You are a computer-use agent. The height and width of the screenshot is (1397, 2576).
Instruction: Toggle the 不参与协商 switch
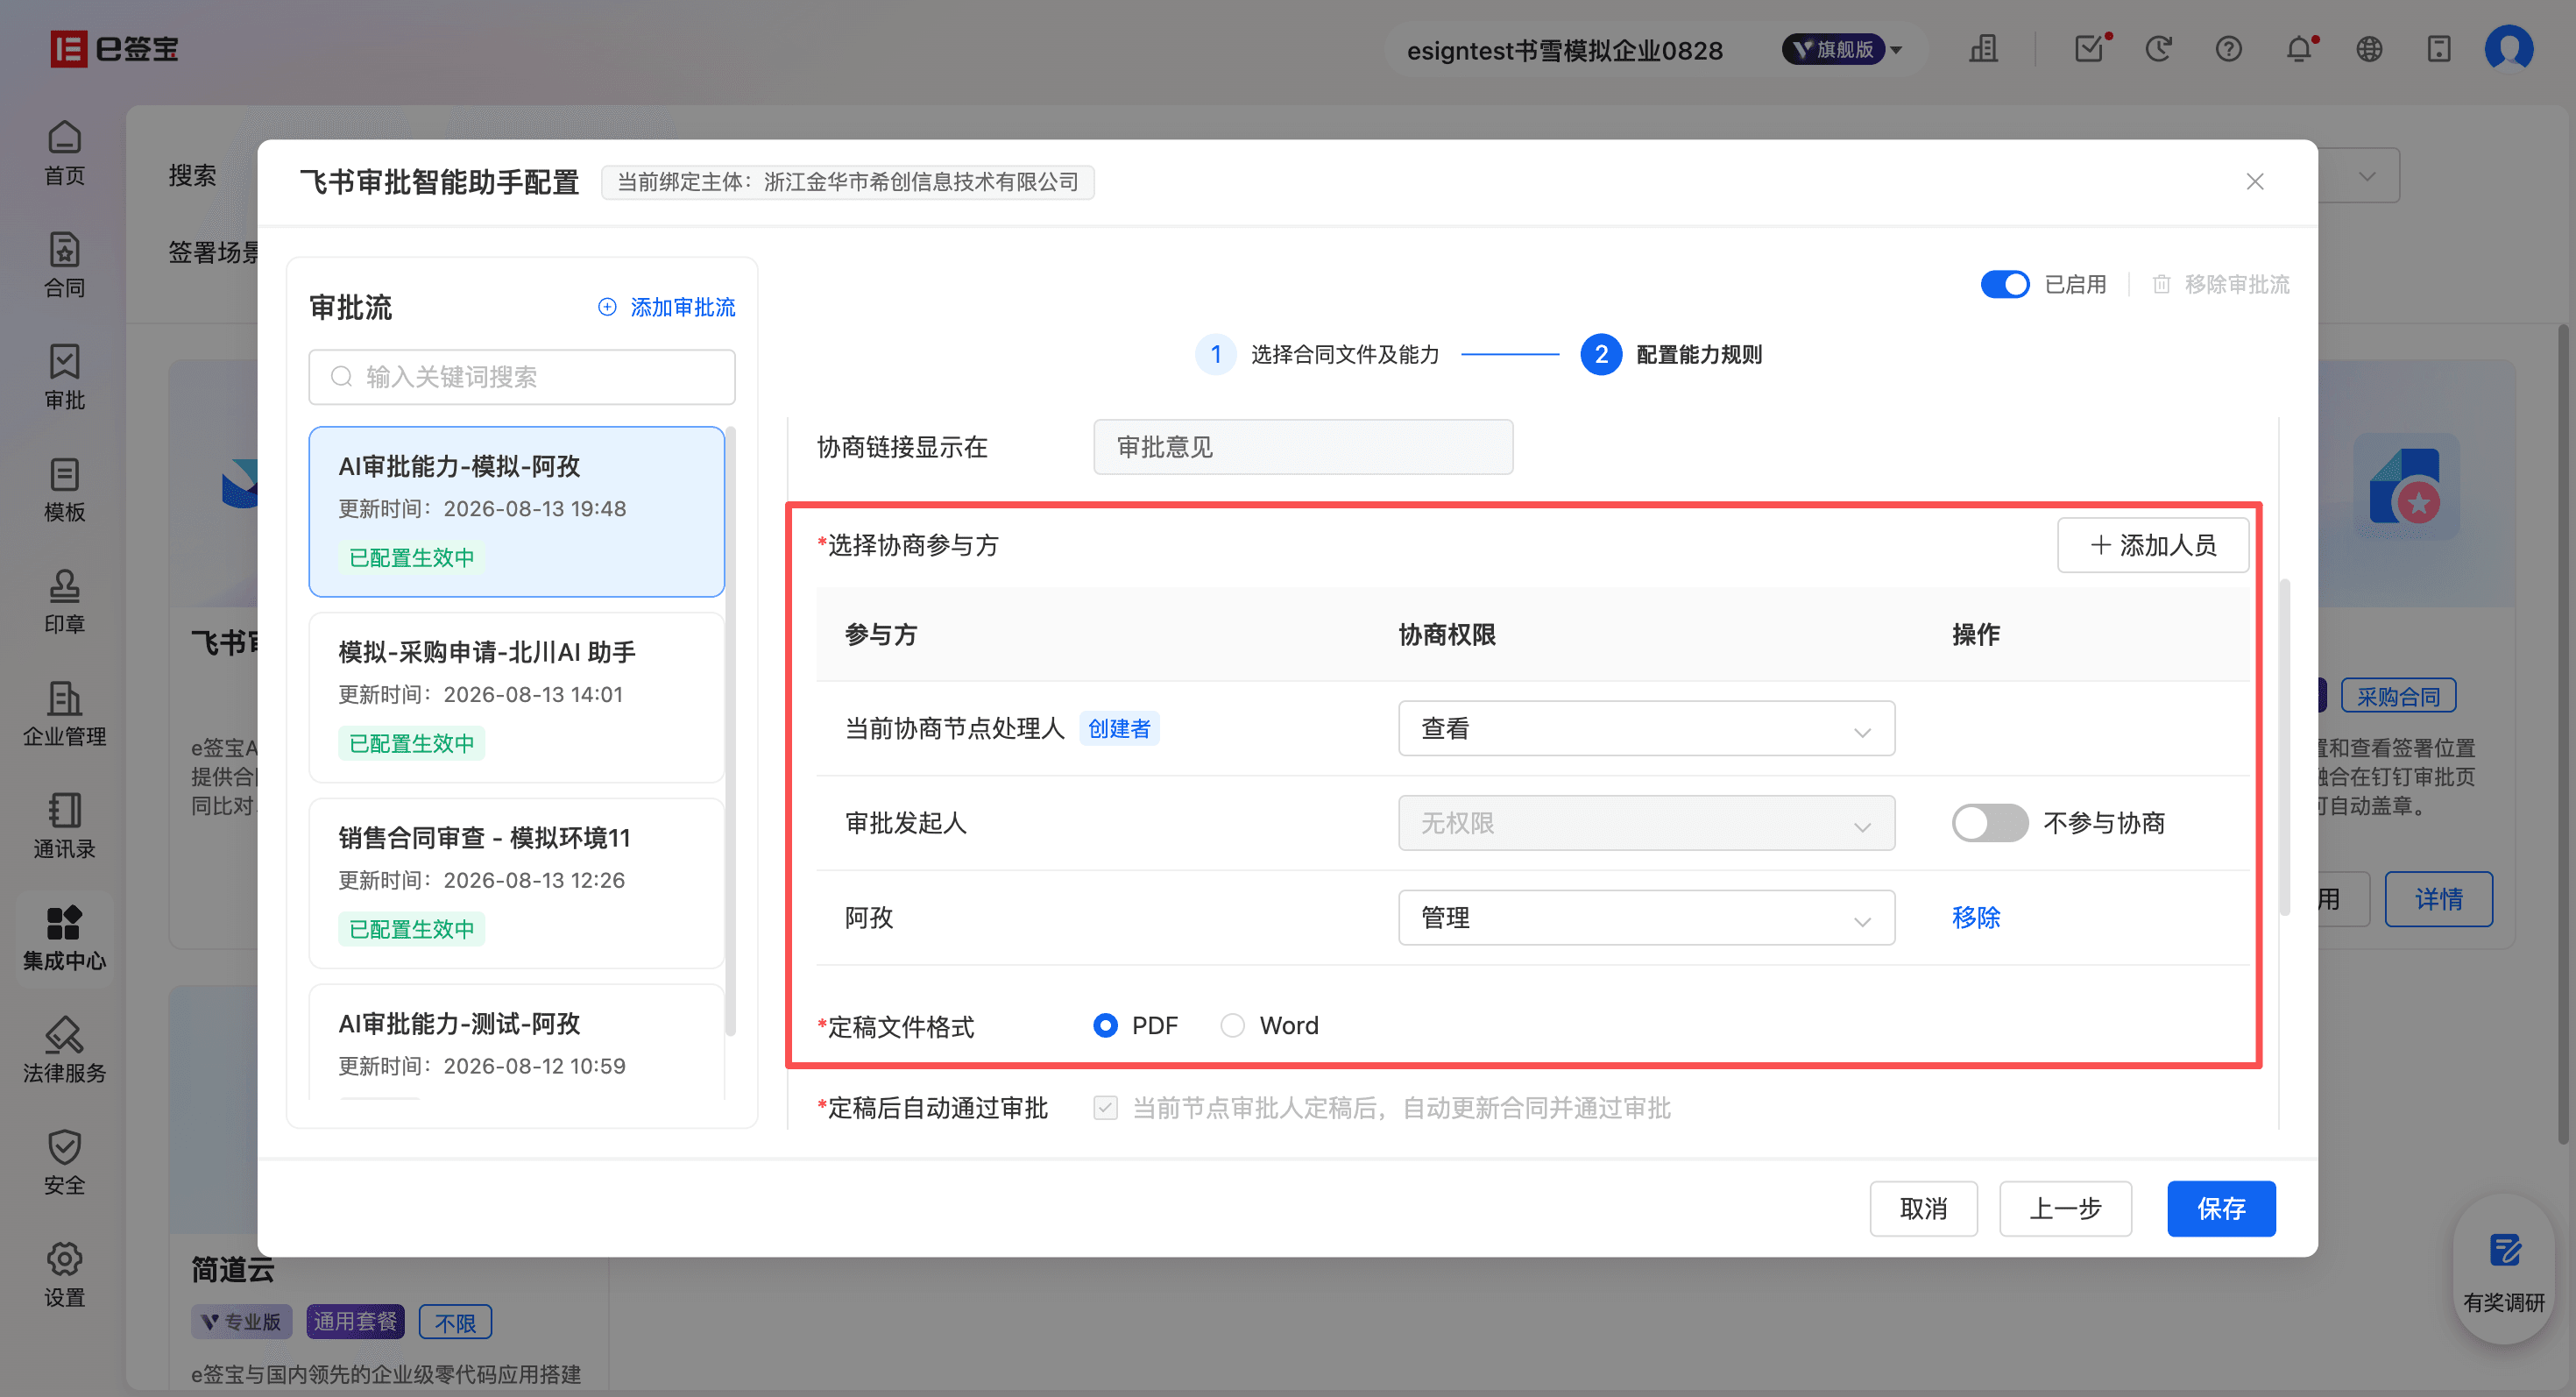[x=1990, y=823]
